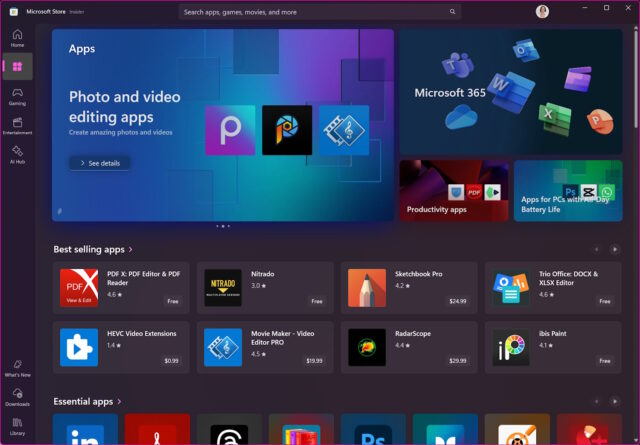Select the Apps tab in sidebar
This screenshot has height=445, width=640.
point(17,66)
